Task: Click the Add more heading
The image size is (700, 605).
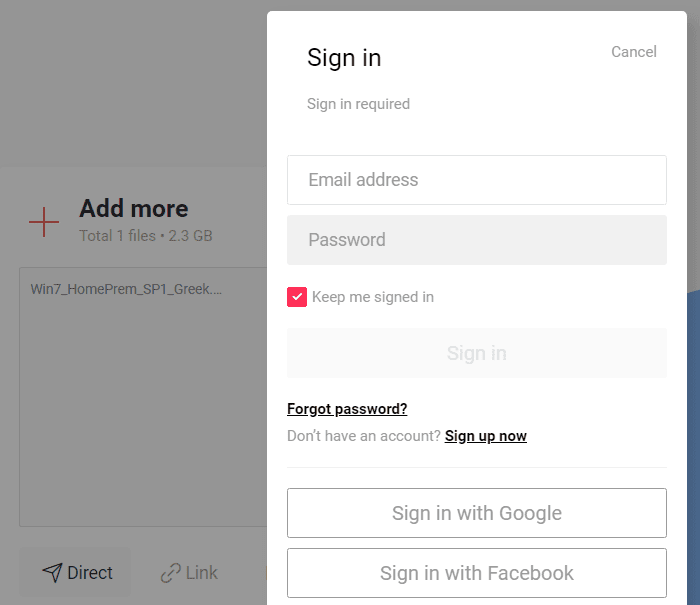Action: (x=134, y=209)
